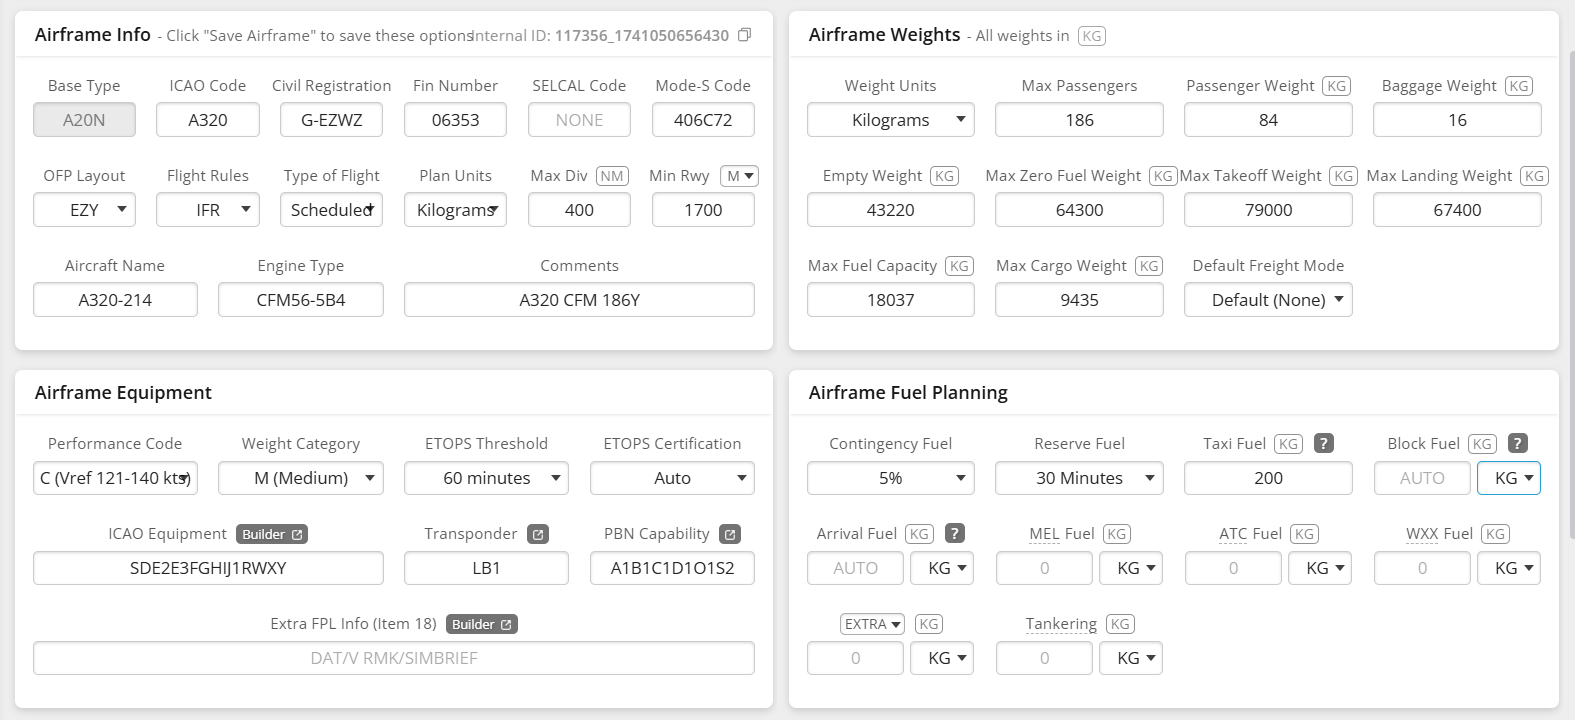Copy the Internal ID to clipboard
The image size is (1575, 720).
744,35
